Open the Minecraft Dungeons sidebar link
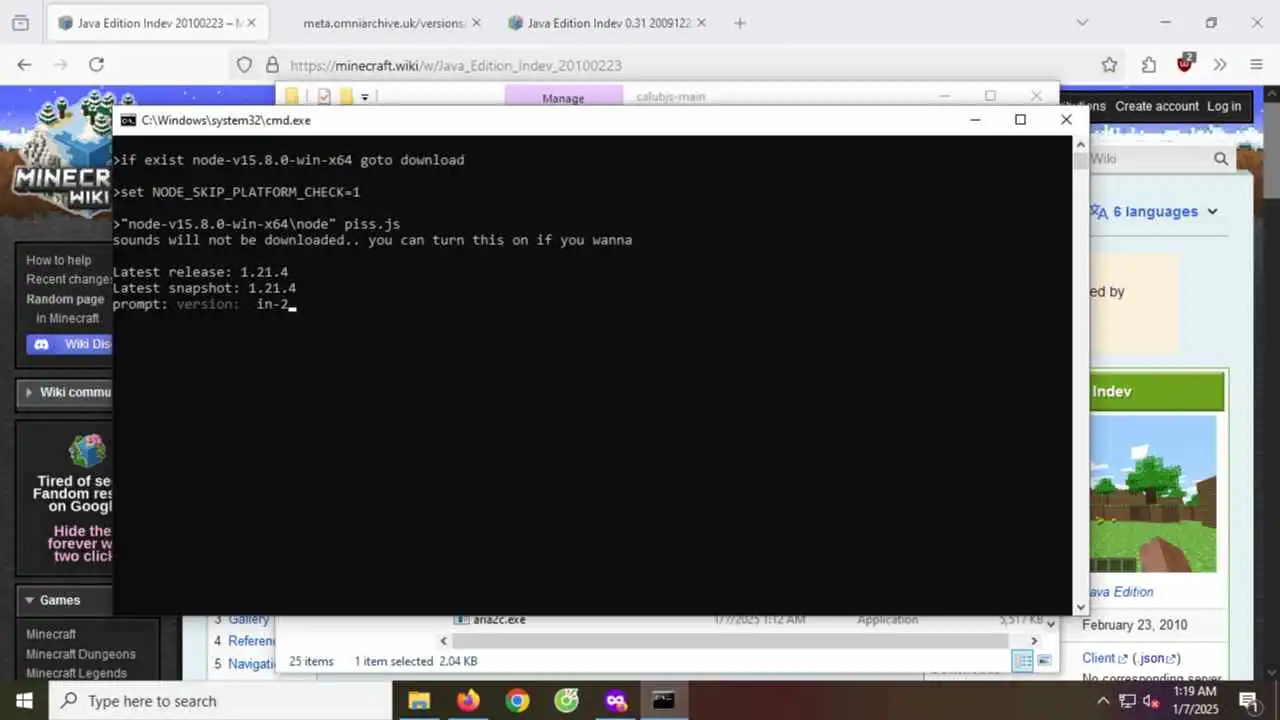 point(81,654)
